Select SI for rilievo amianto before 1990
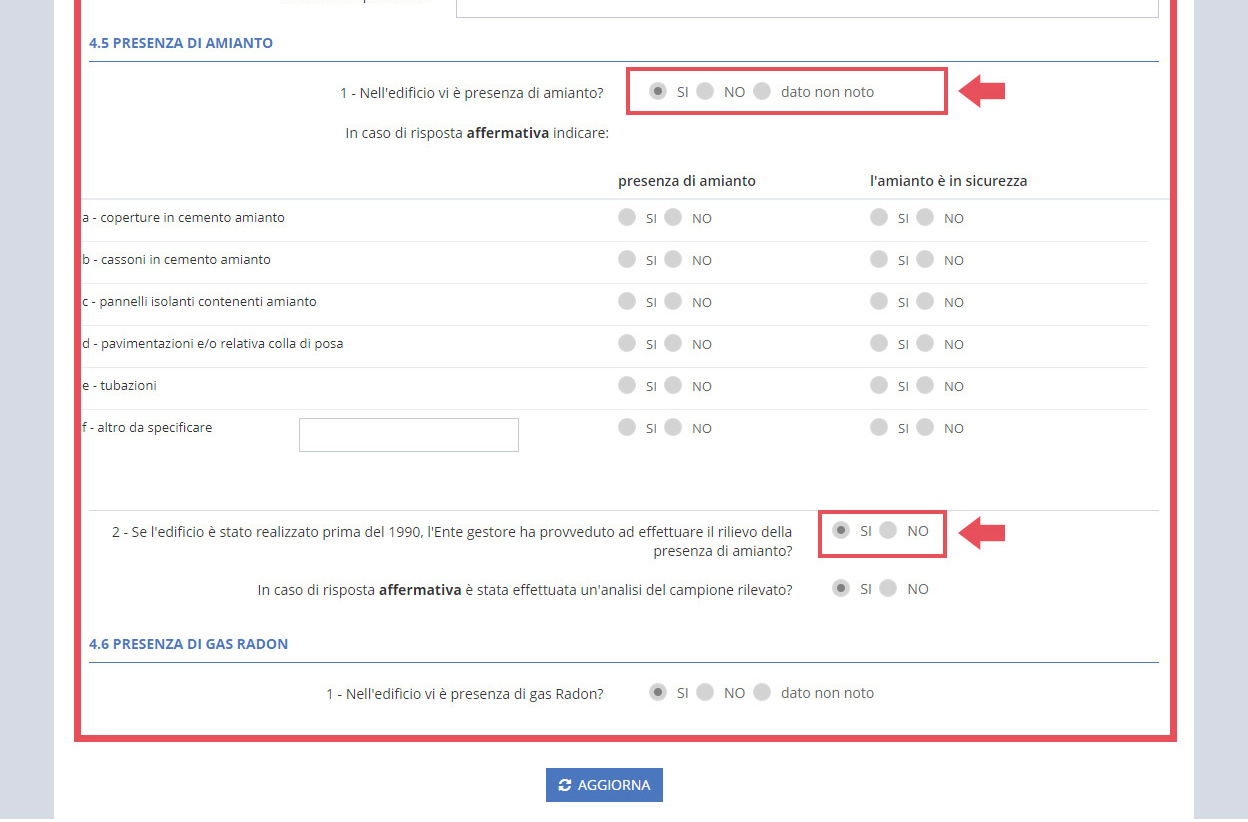 840,531
